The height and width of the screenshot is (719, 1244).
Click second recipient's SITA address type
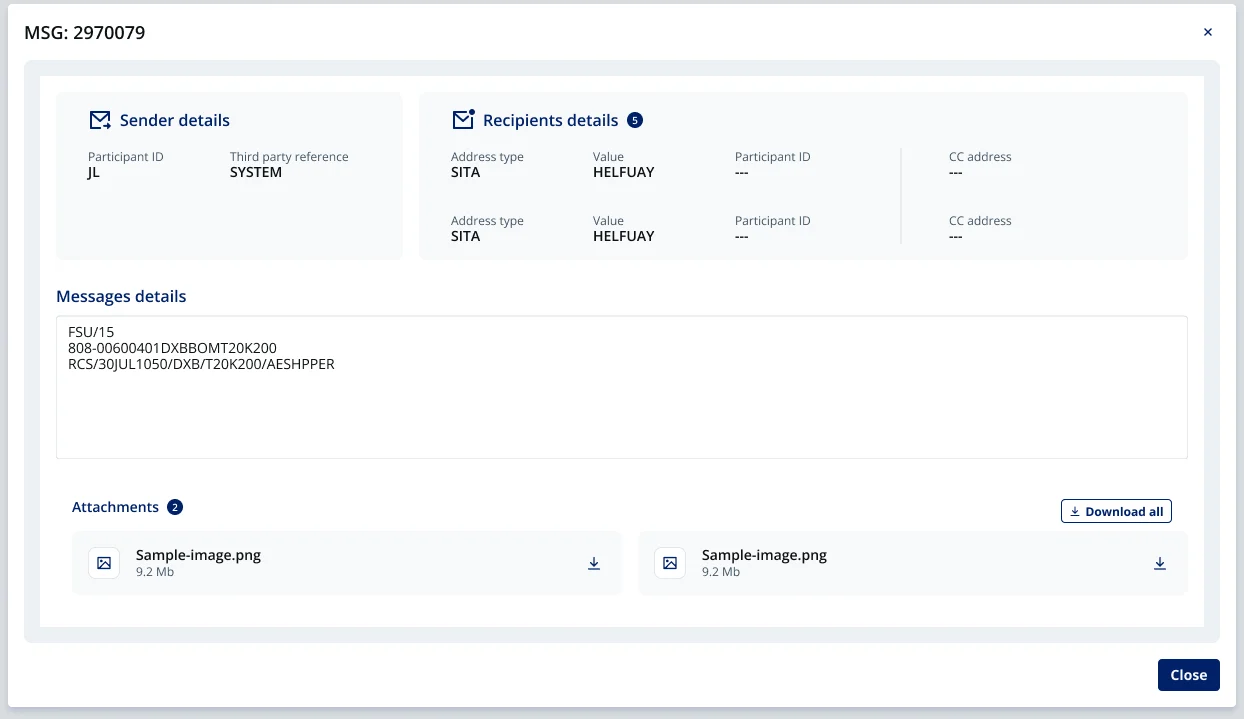point(466,236)
